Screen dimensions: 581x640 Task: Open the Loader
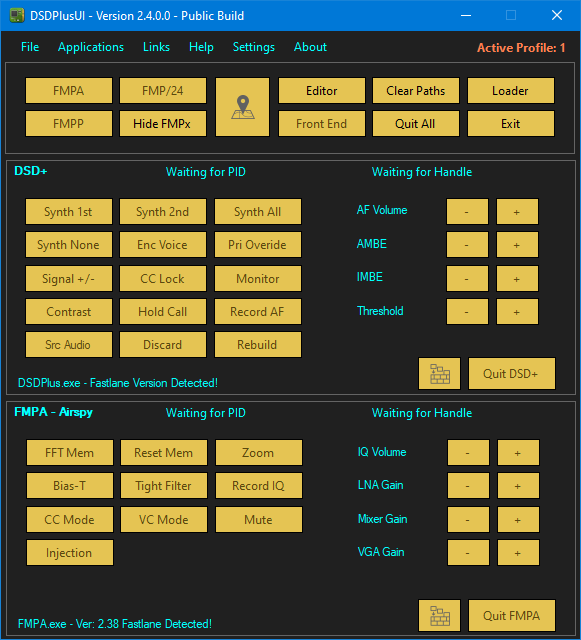point(510,90)
